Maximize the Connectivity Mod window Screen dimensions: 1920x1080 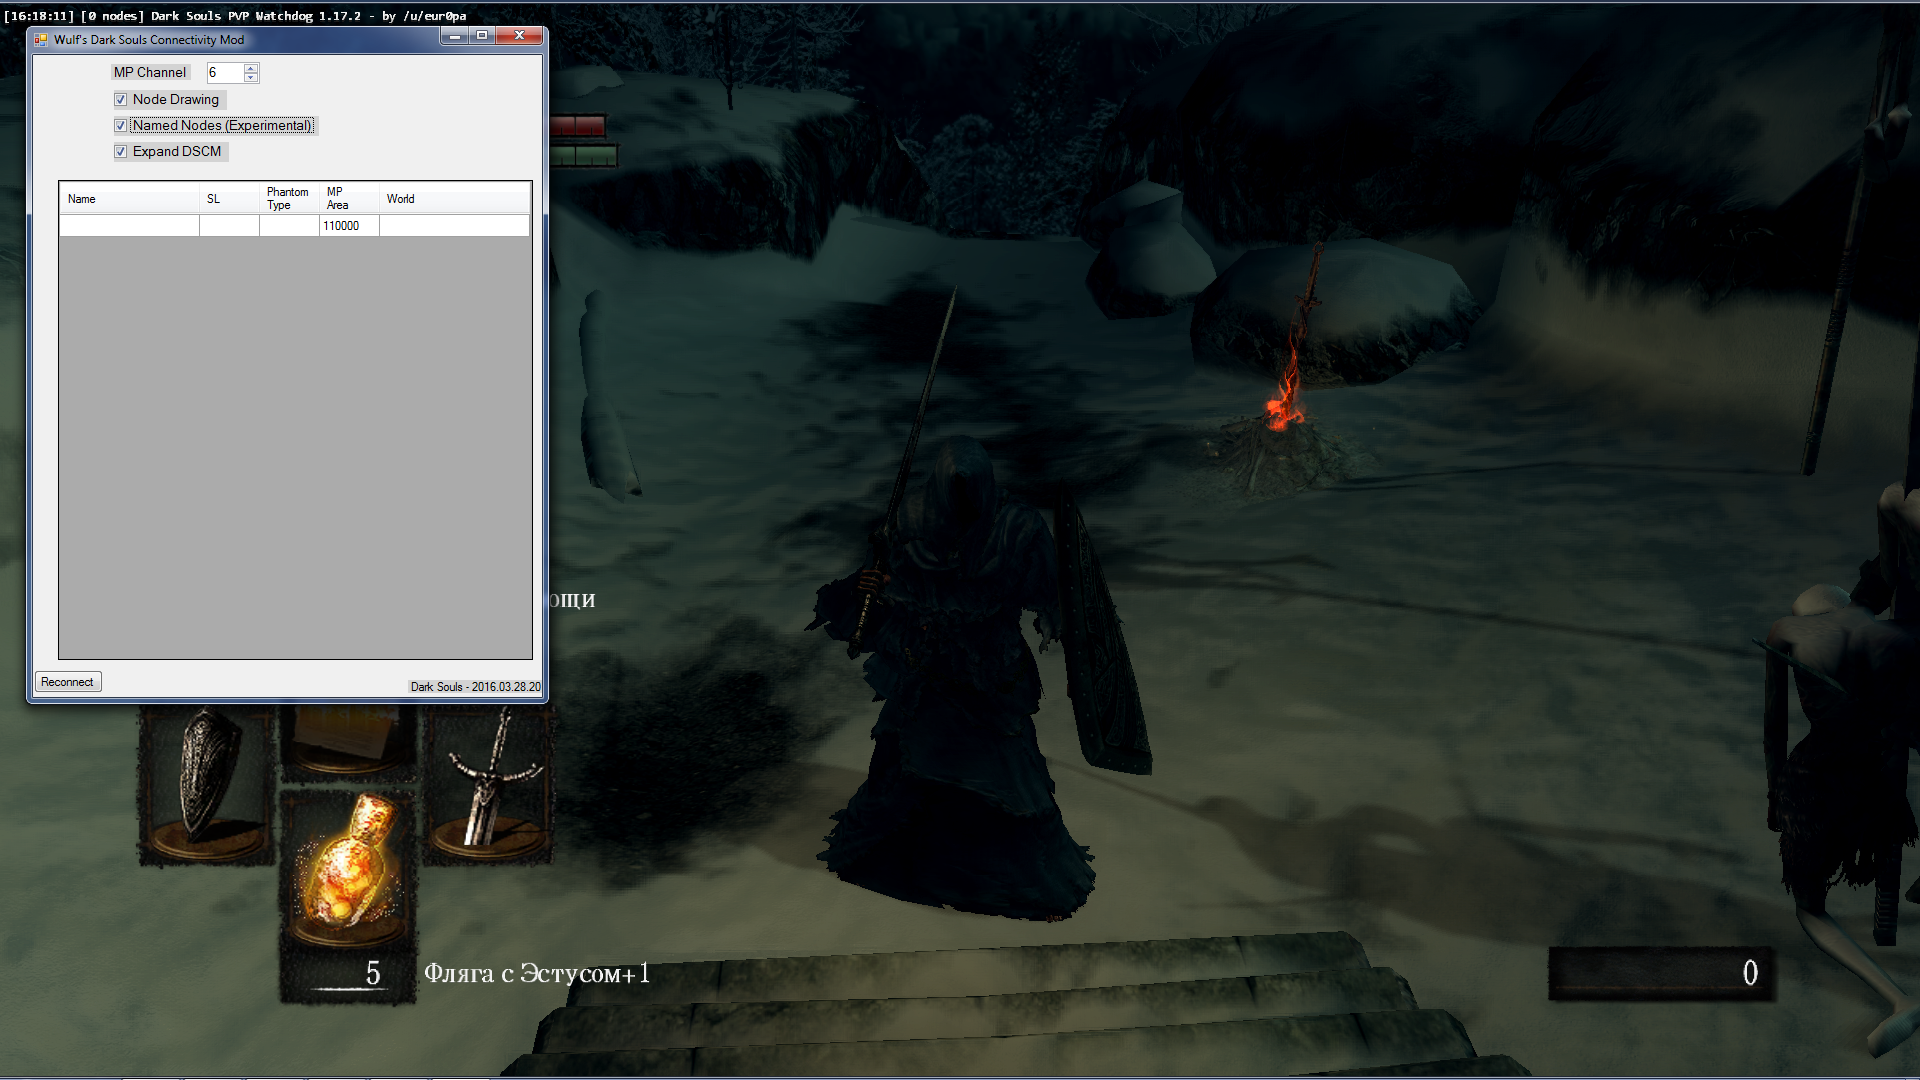(x=482, y=36)
